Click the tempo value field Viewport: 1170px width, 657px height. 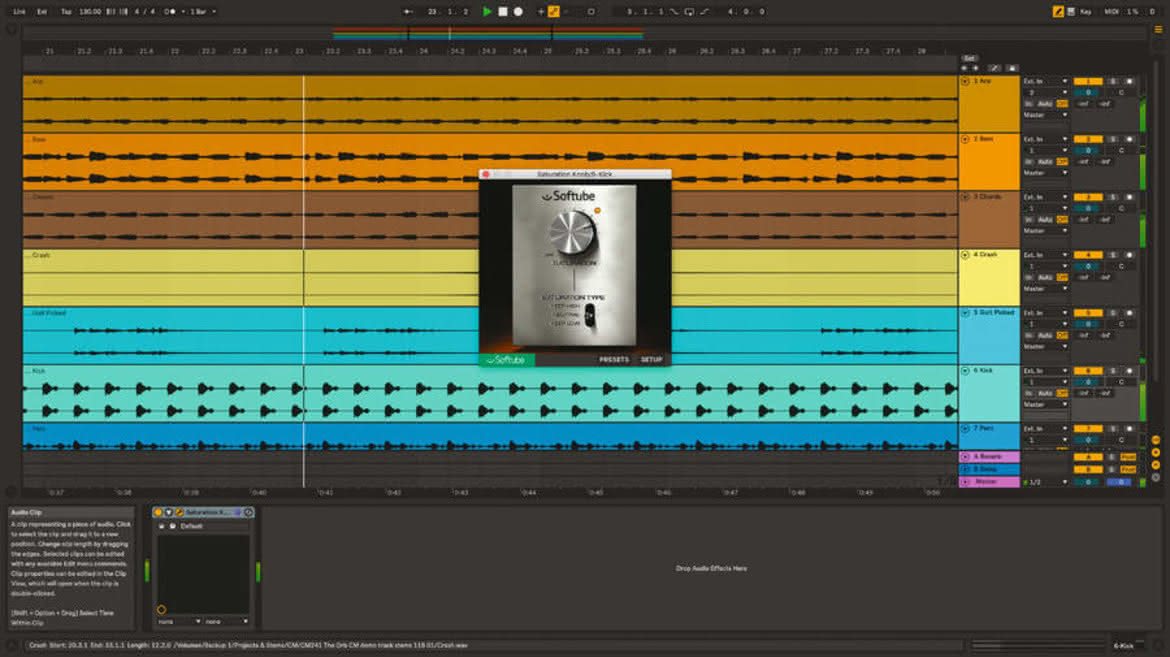click(x=90, y=11)
